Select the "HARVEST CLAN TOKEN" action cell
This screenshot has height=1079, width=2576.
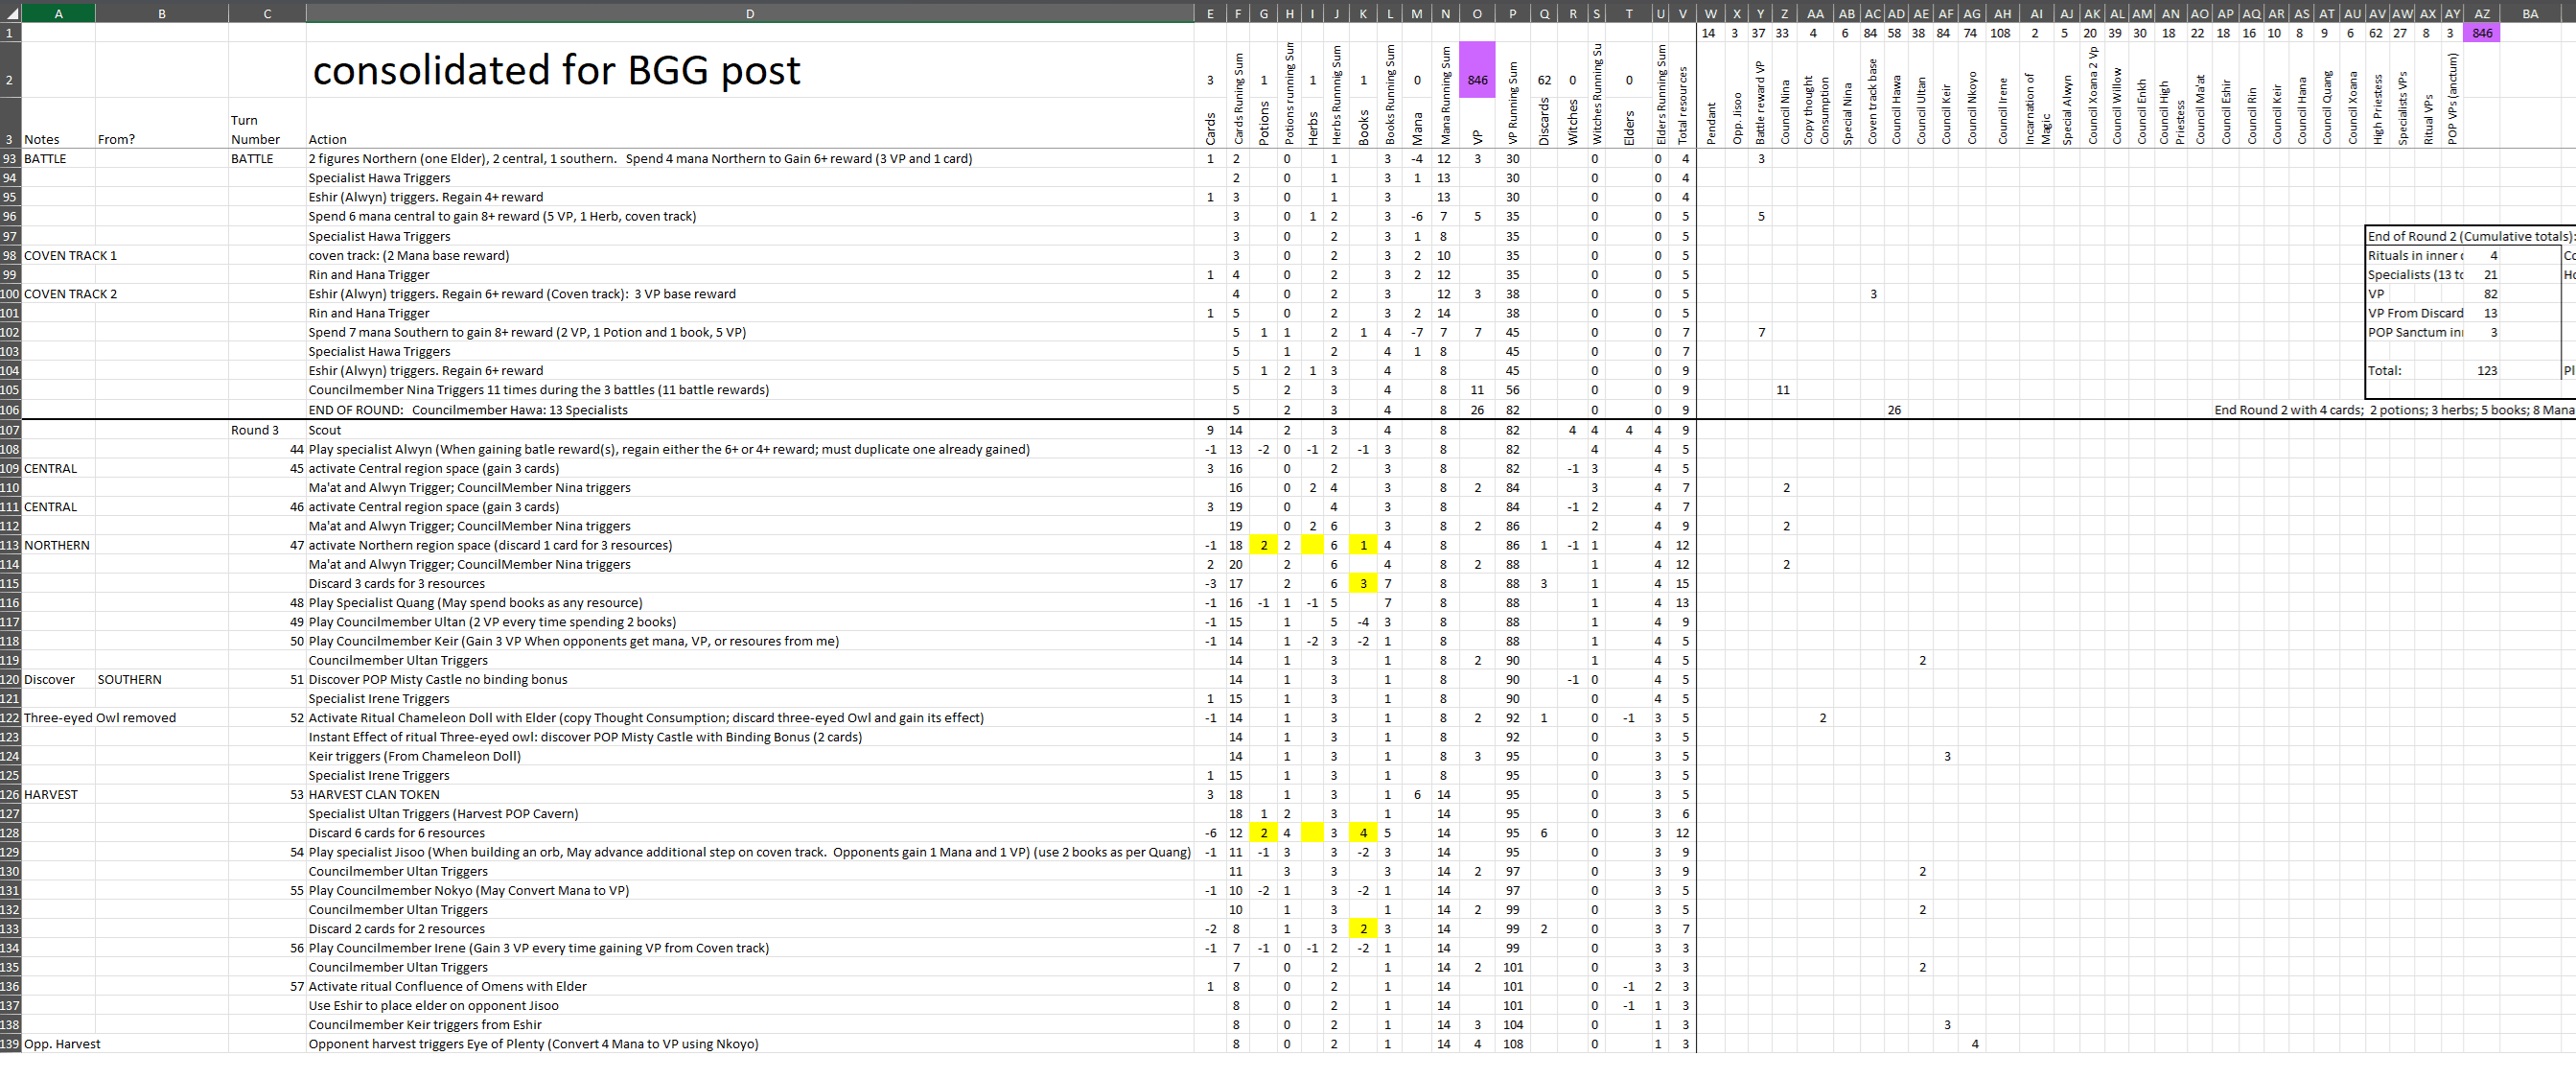[x=750, y=794]
